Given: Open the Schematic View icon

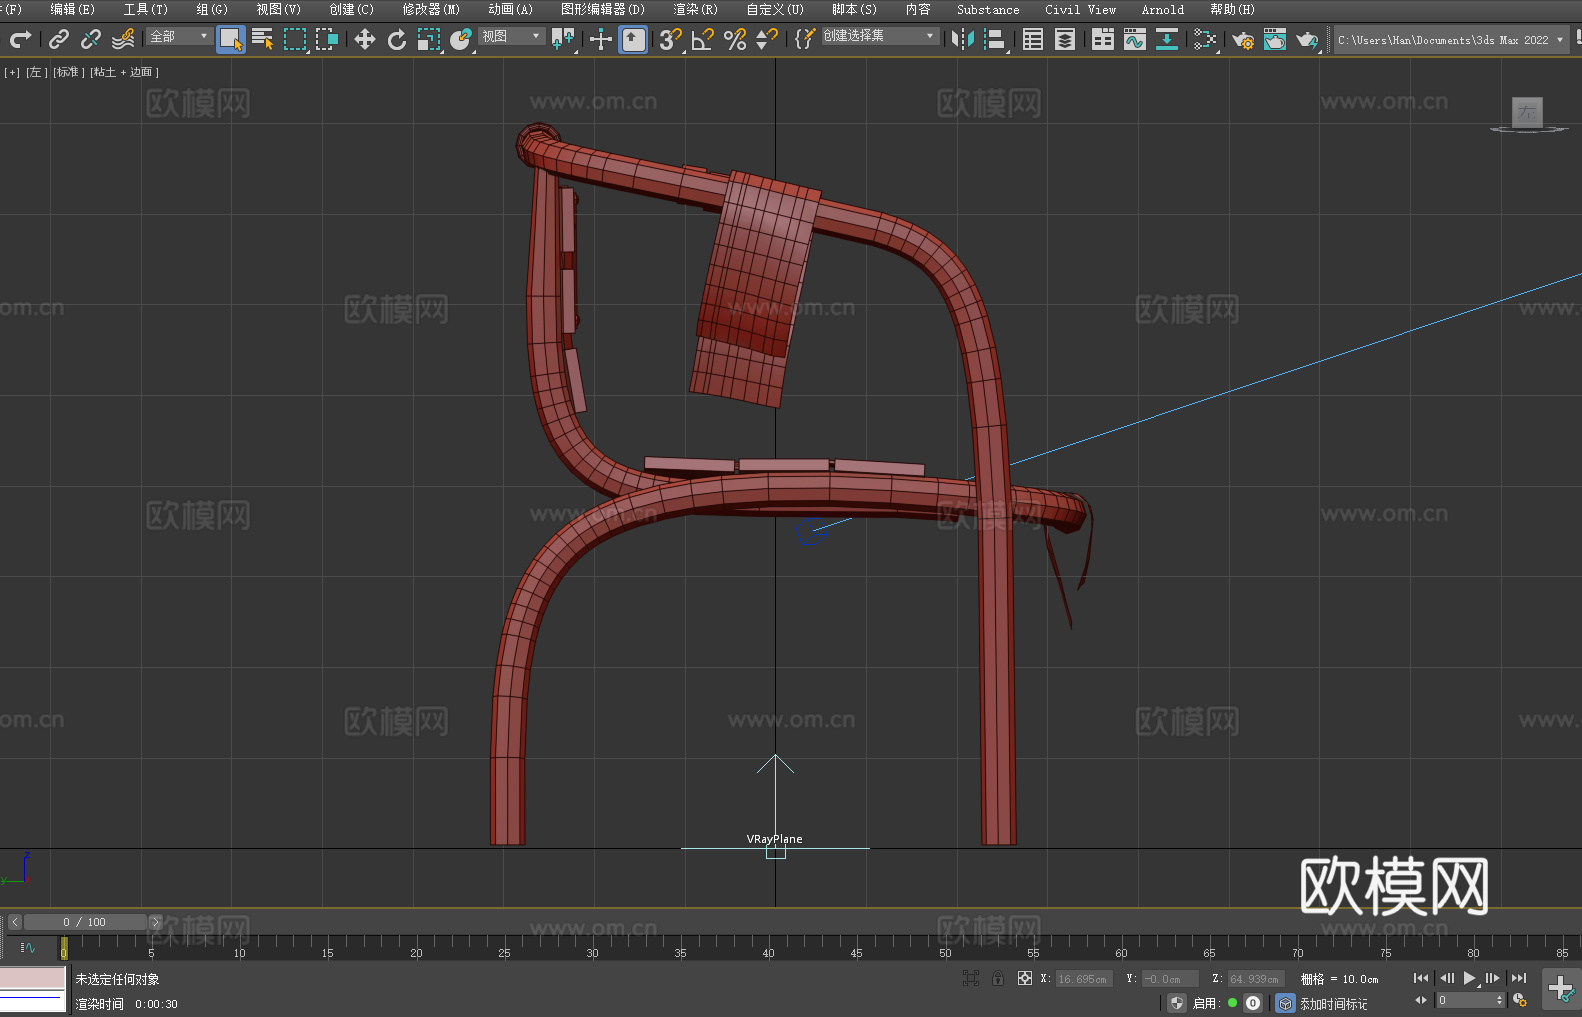Looking at the screenshot, I should click(1205, 39).
